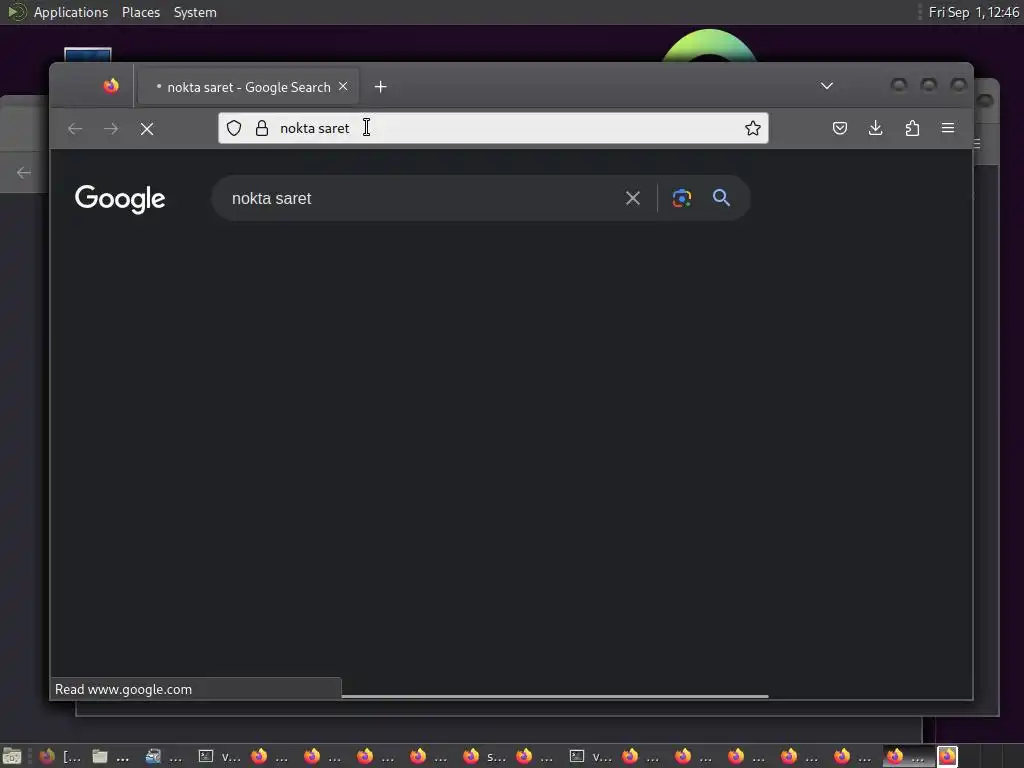This screenshot has width=1024, height=768.
Task: Open the Places menu
Action: 141,12
